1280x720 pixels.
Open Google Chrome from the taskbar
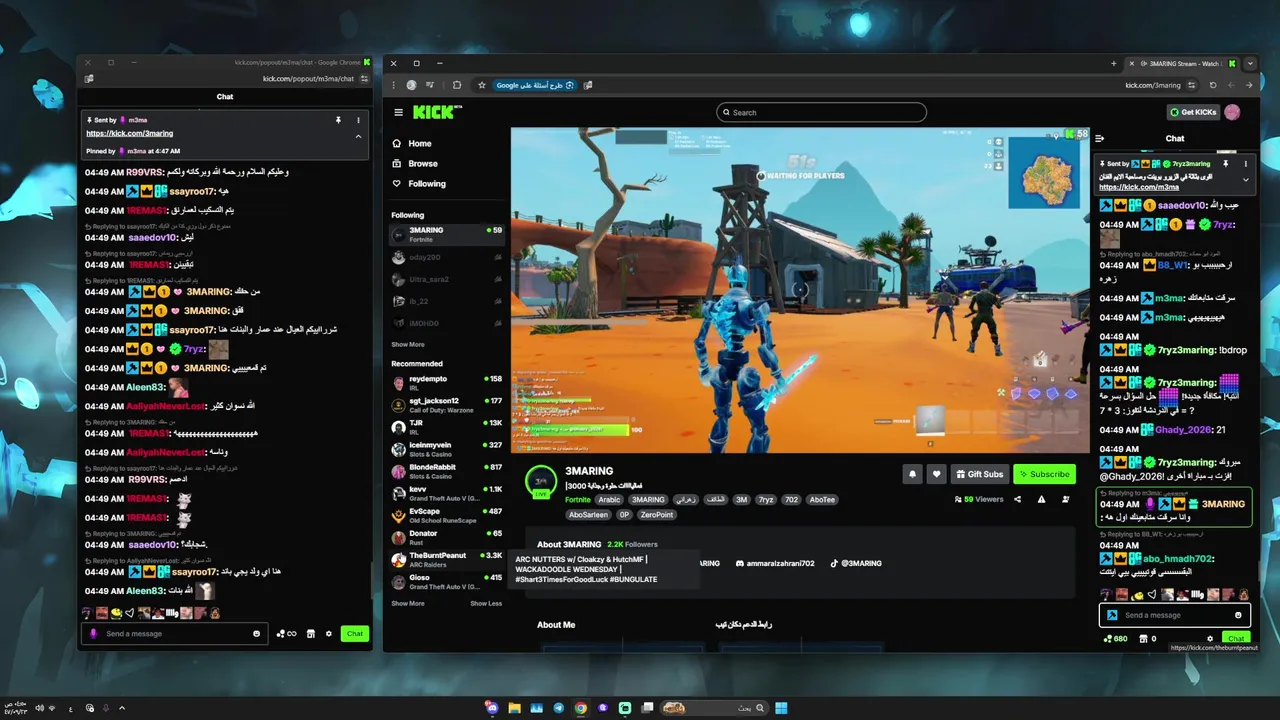580,708
